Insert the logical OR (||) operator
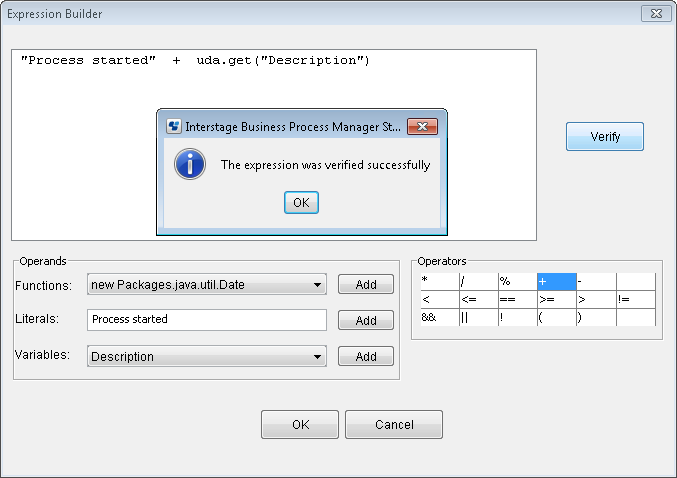The width and height of the screenshot is (677, 478). point(479,317)
